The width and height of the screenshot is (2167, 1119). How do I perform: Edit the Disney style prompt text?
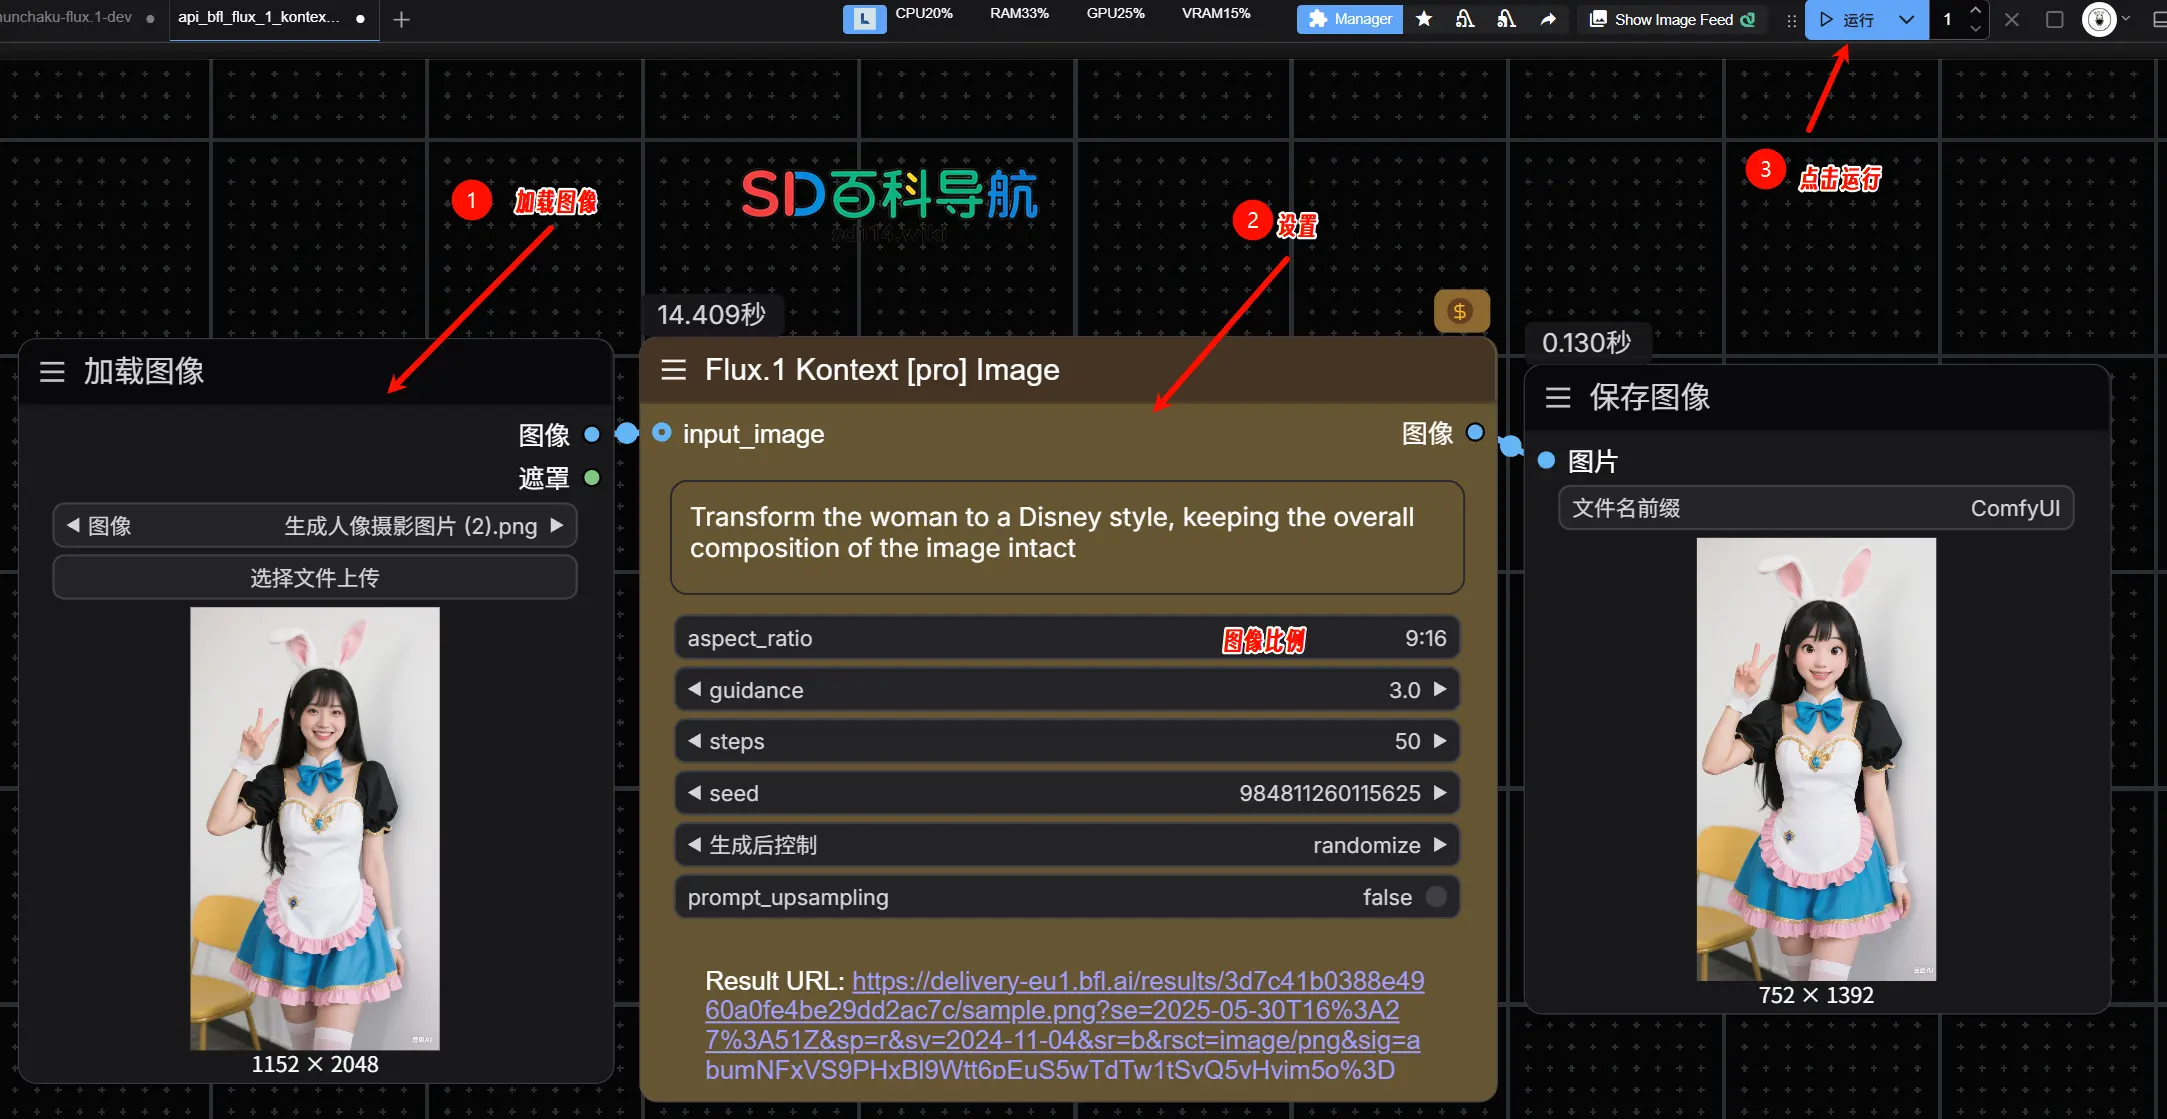click(1067, 537)
